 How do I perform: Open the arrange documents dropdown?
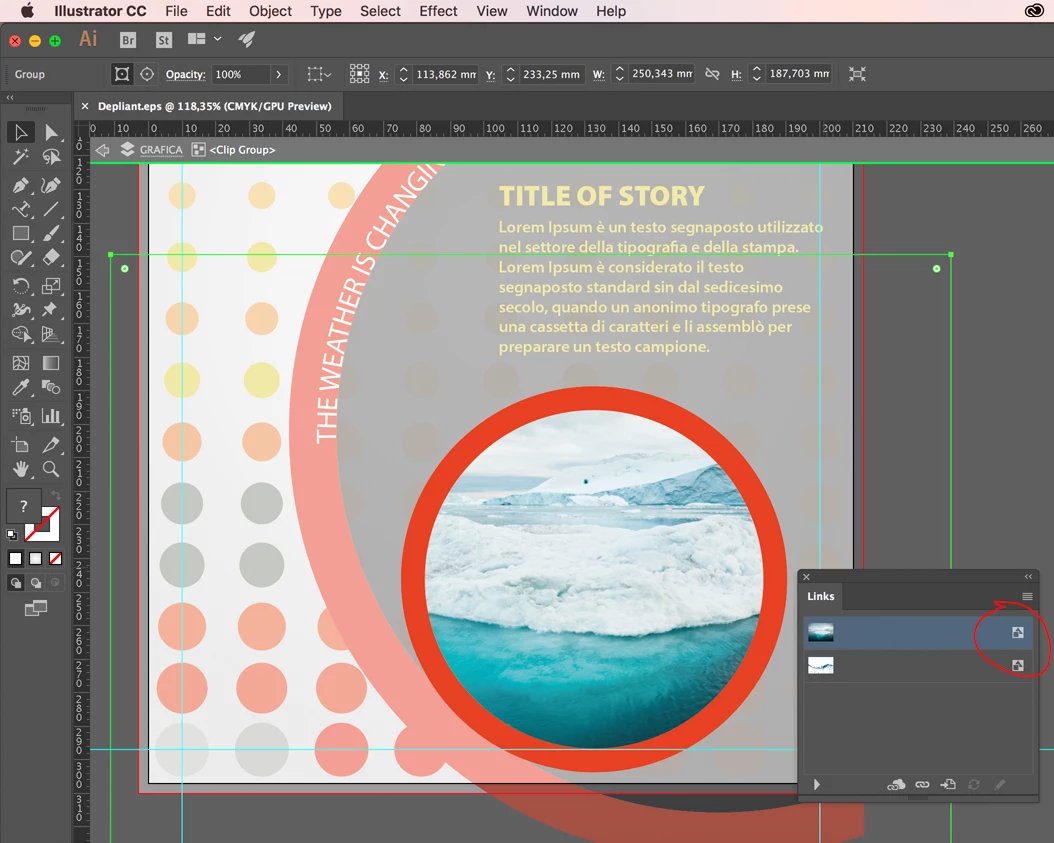[204, 39]
